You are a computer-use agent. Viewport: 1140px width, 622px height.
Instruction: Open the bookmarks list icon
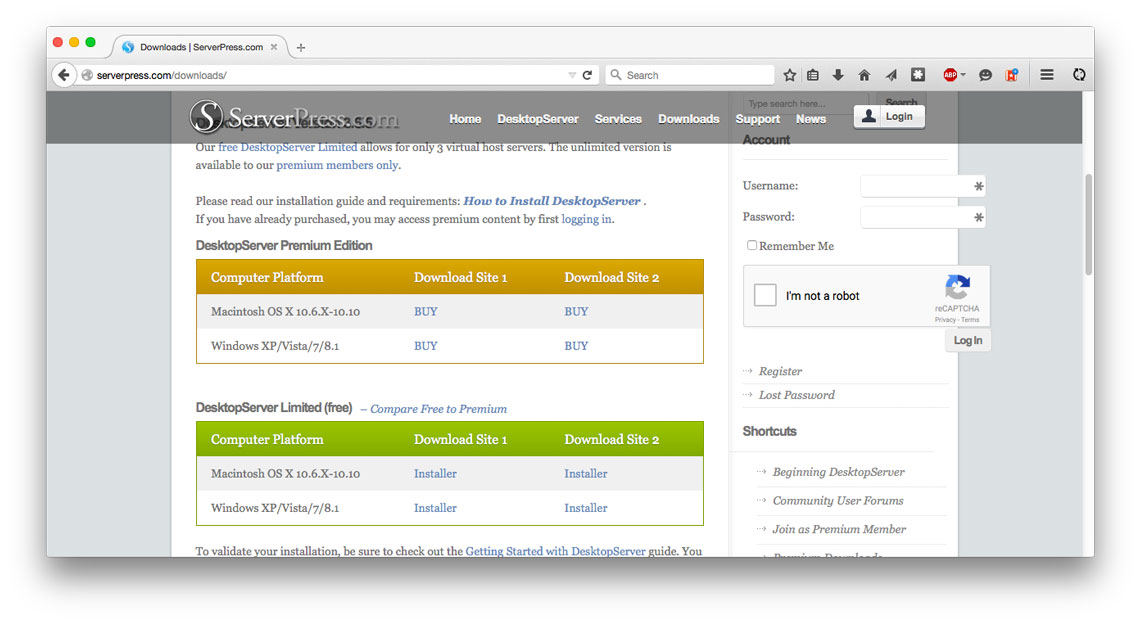pos(813,75)
